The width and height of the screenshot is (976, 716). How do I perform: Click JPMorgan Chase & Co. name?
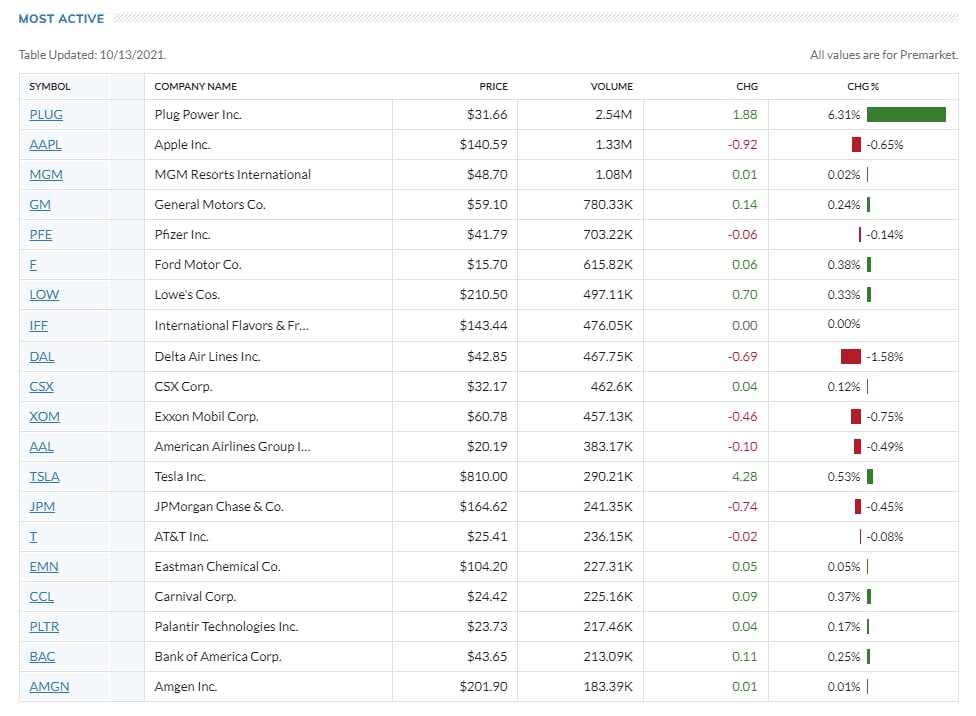click(219, 507)
